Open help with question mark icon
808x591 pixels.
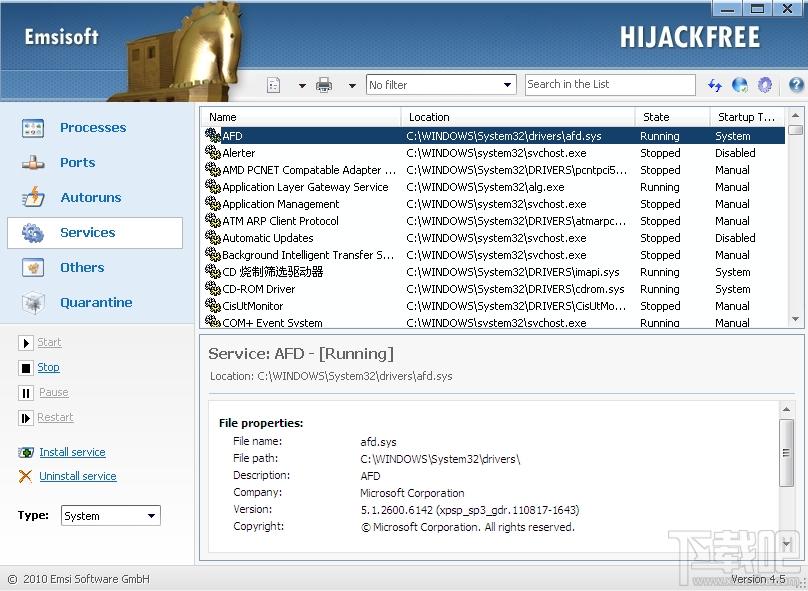point(796,85)
